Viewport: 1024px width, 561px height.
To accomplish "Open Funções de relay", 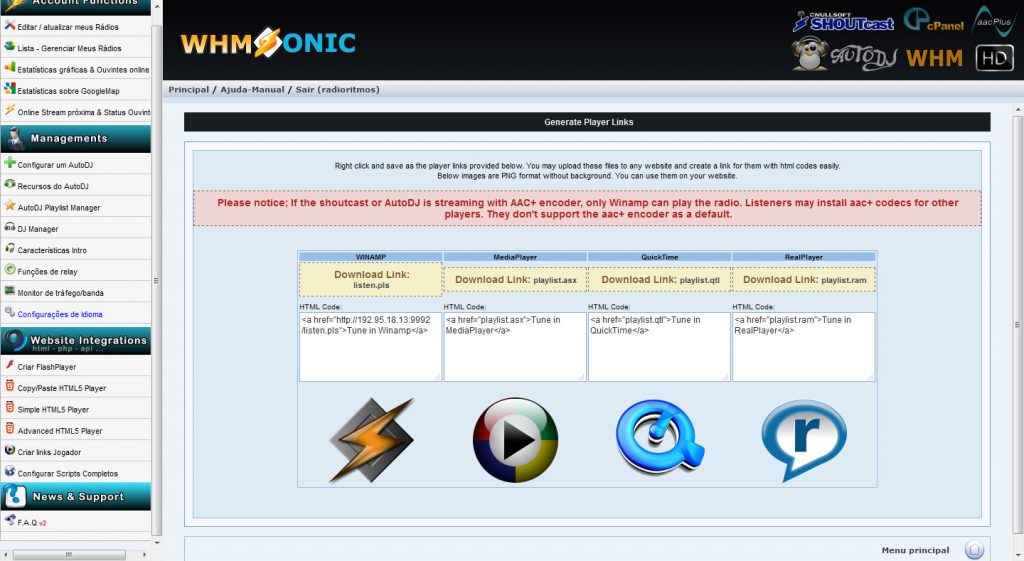I will pos(47,272).
